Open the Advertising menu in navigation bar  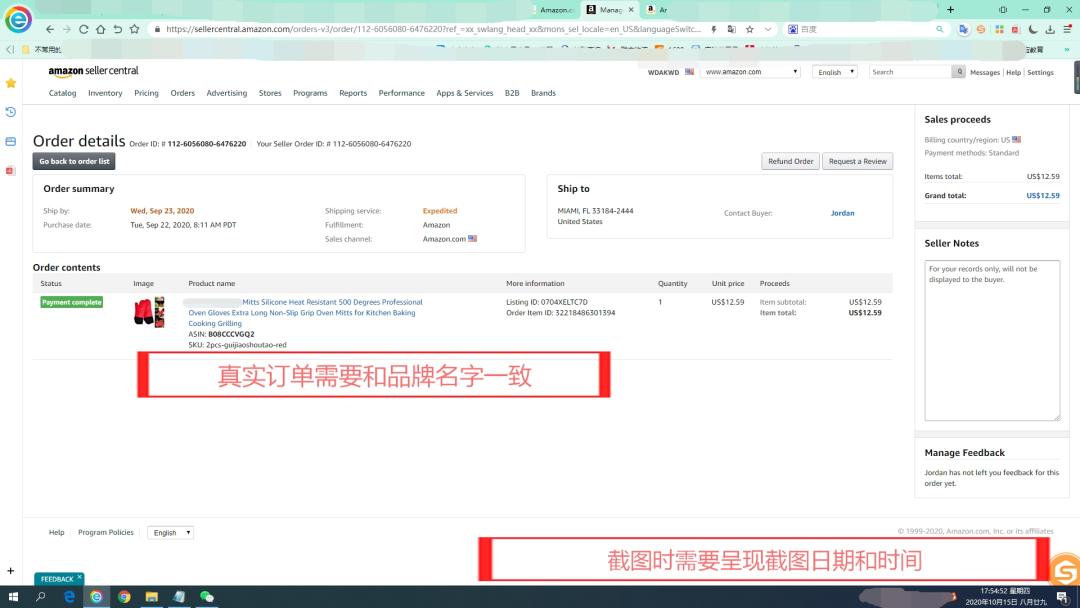tap(227, 93)
